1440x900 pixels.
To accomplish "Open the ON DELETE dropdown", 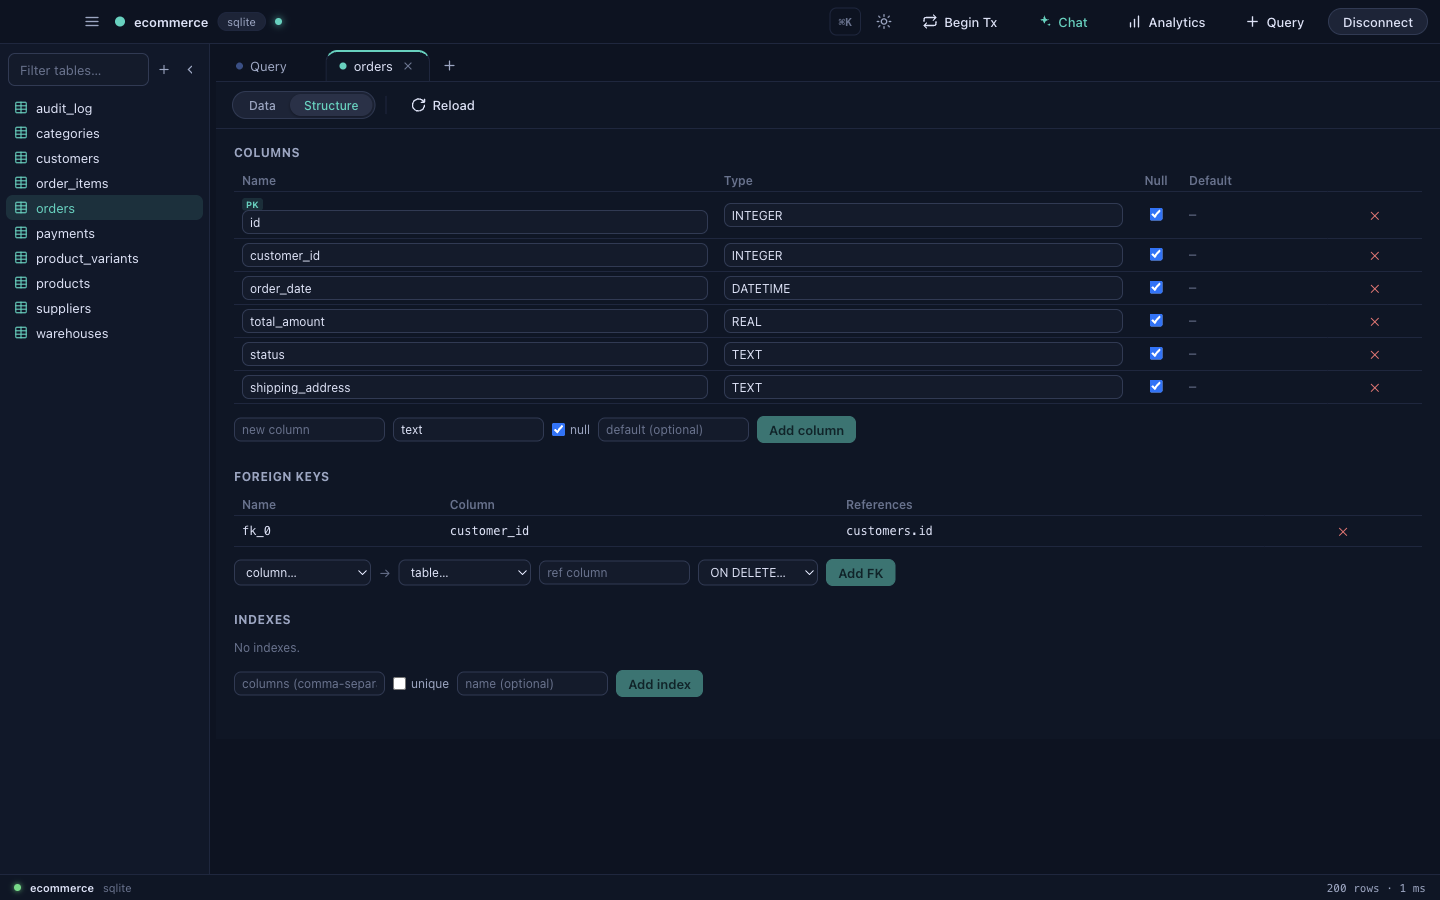I will pos(758,573).
